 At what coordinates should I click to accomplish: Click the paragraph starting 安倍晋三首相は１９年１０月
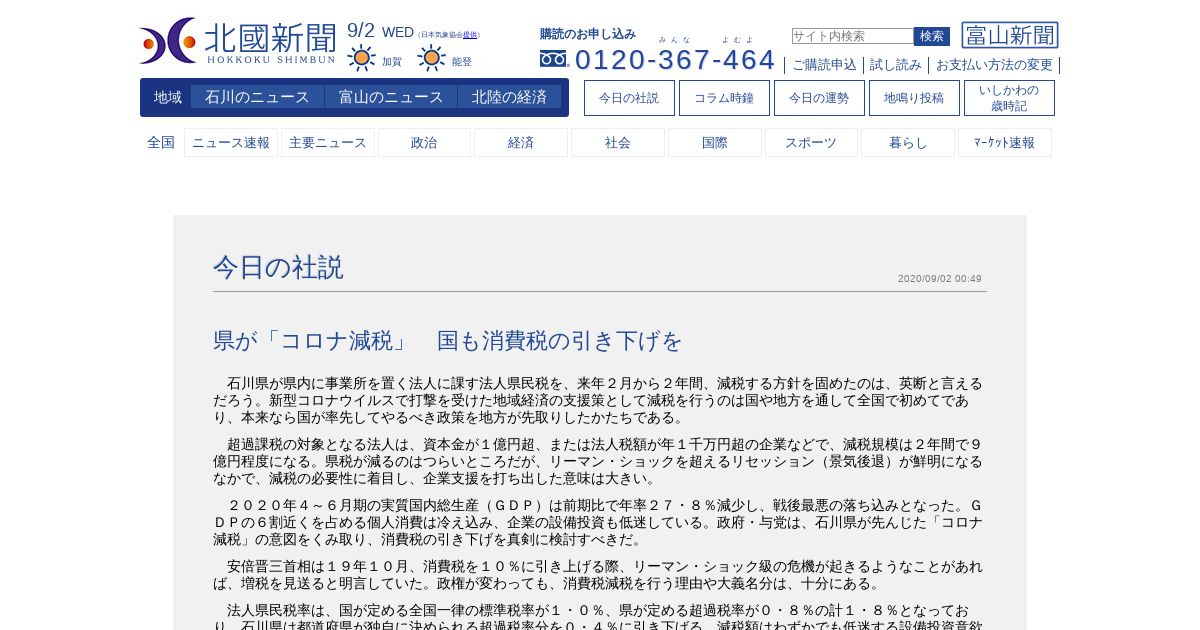click(x=598, y=575)
